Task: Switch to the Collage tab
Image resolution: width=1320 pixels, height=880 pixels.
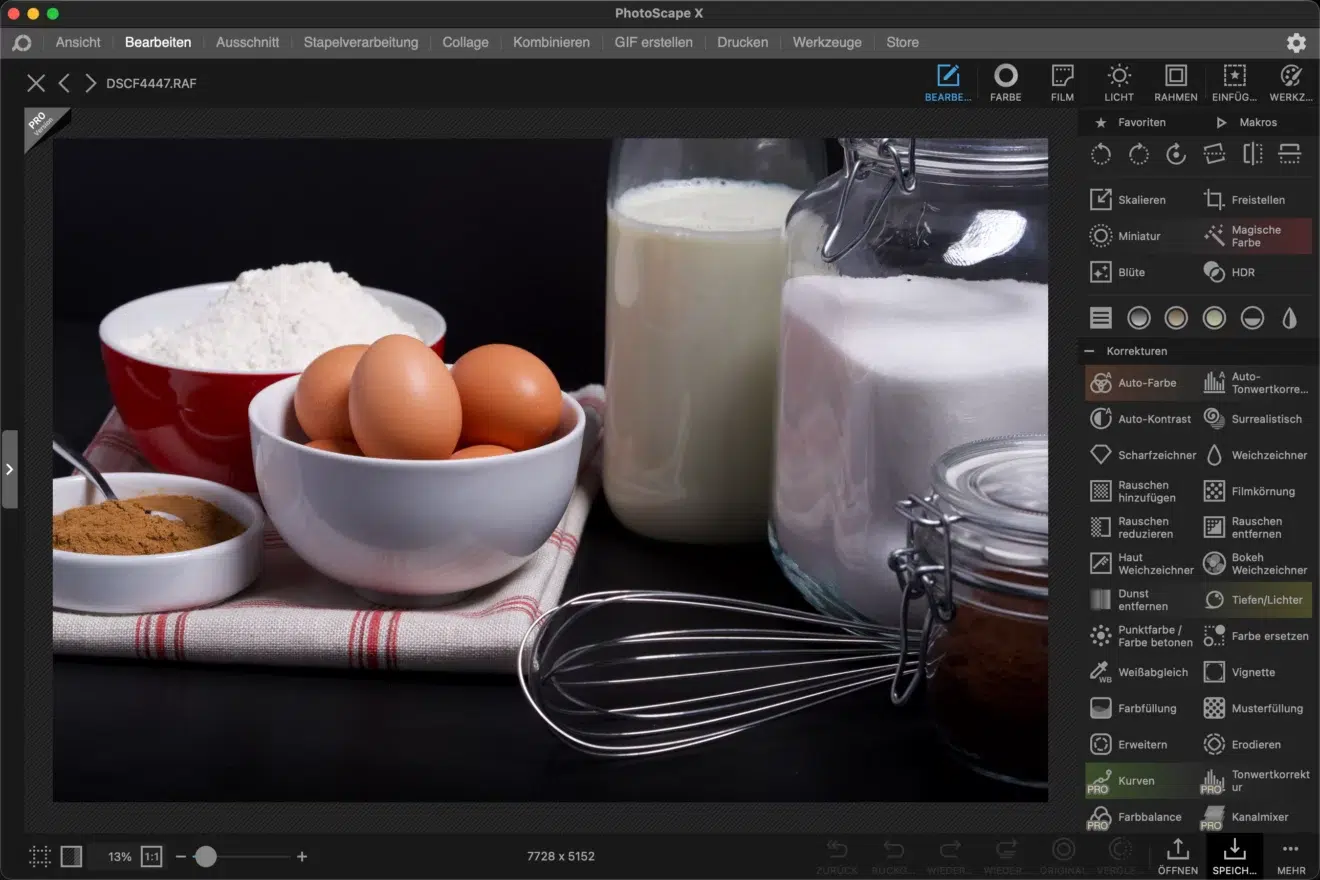Action: pyautogui.click(x=465, y=42)
